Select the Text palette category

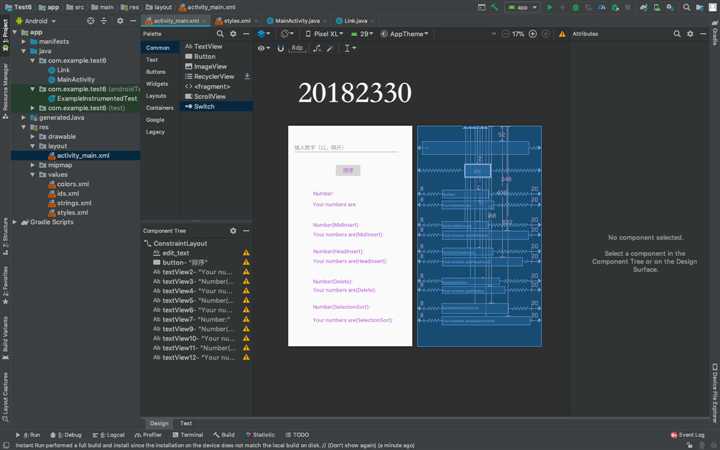pos(152,60)
